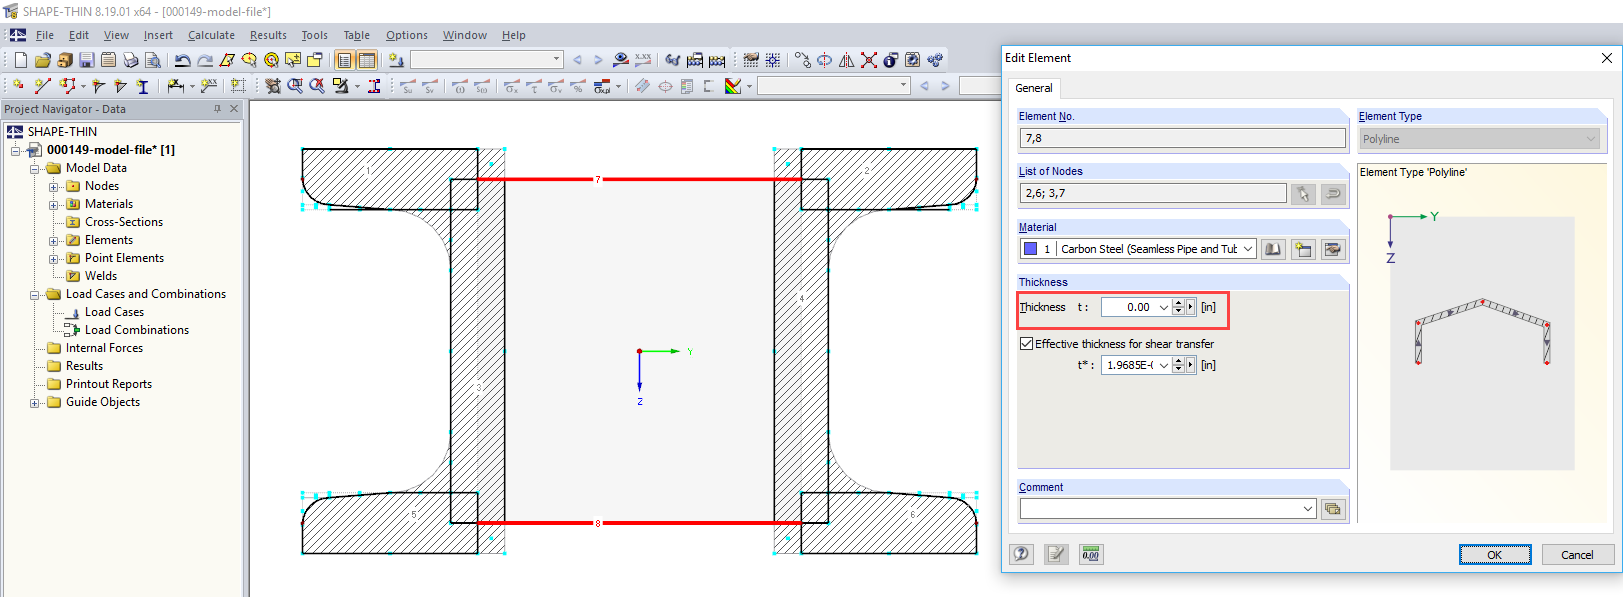Click the Open file folder icon

[x=43, y=60]
